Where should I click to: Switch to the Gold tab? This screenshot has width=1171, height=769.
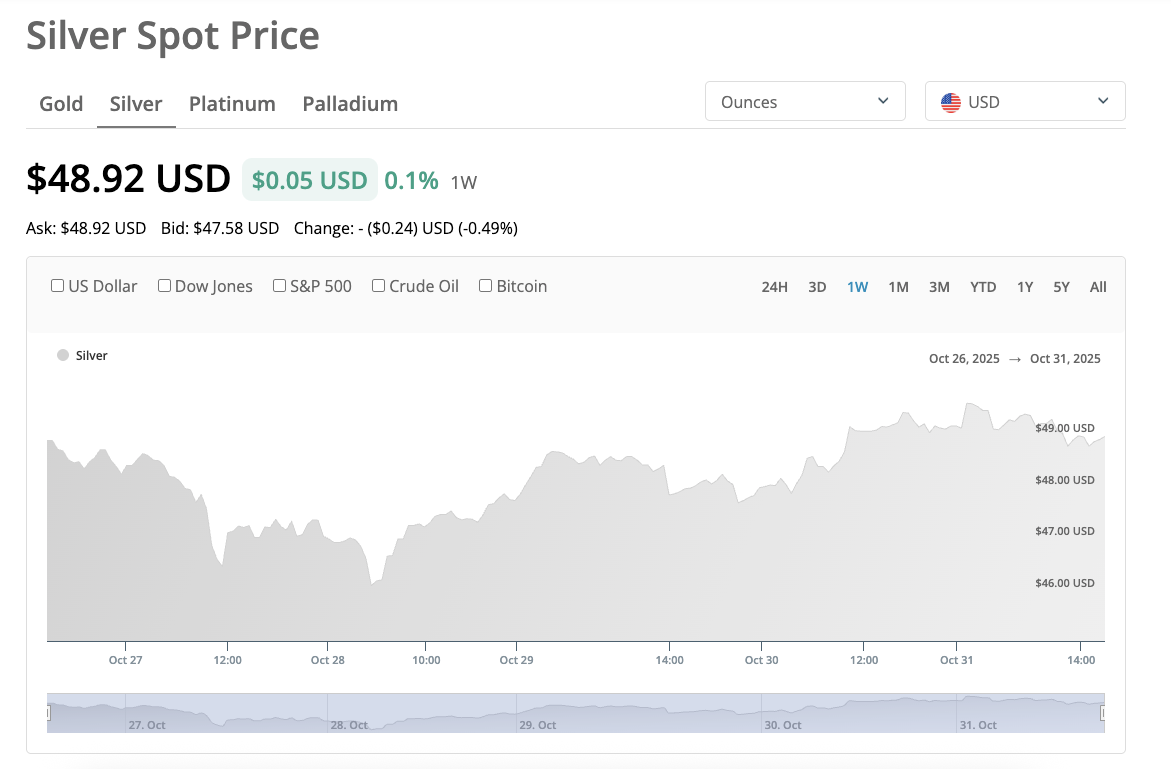pyautogui.click(x=61, y=104)
